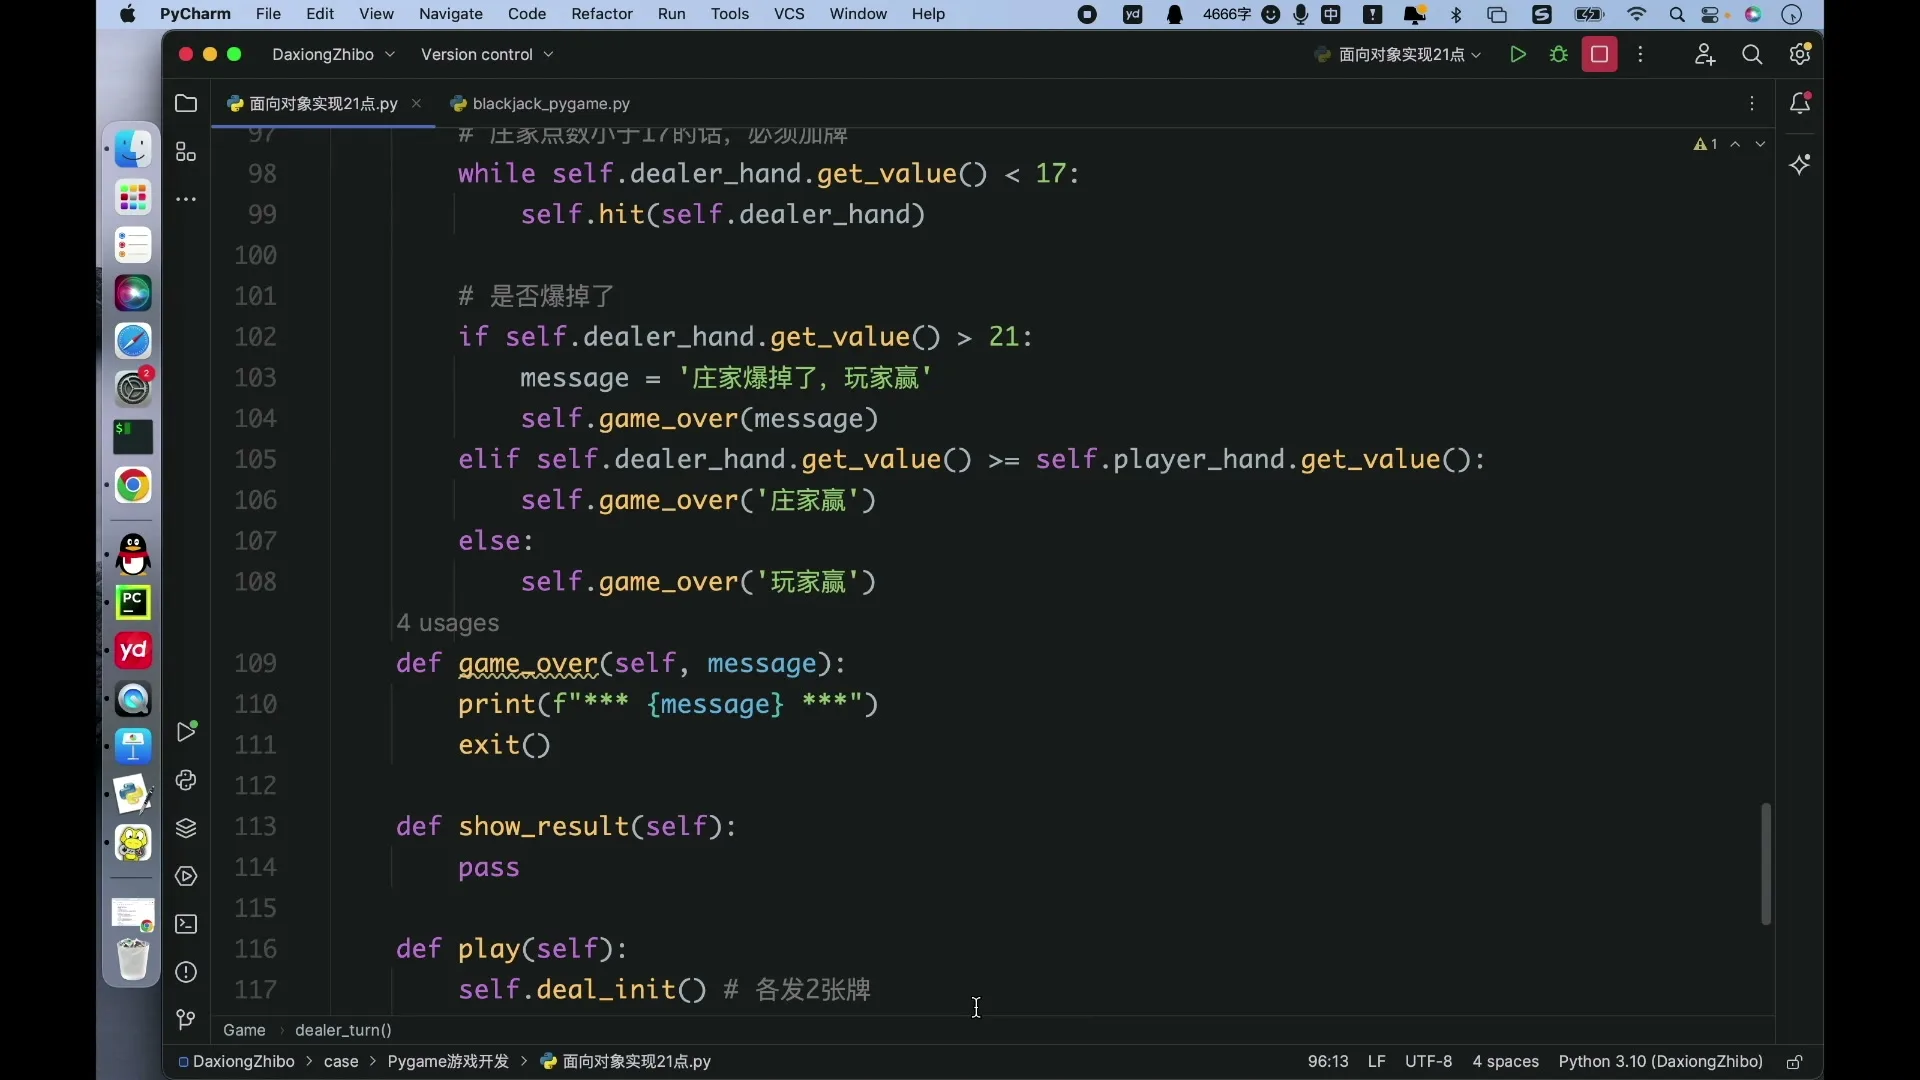Screen dimensions: 1920x1080
Task: Open the Git tool window icon
Action: pos(186,1020)
